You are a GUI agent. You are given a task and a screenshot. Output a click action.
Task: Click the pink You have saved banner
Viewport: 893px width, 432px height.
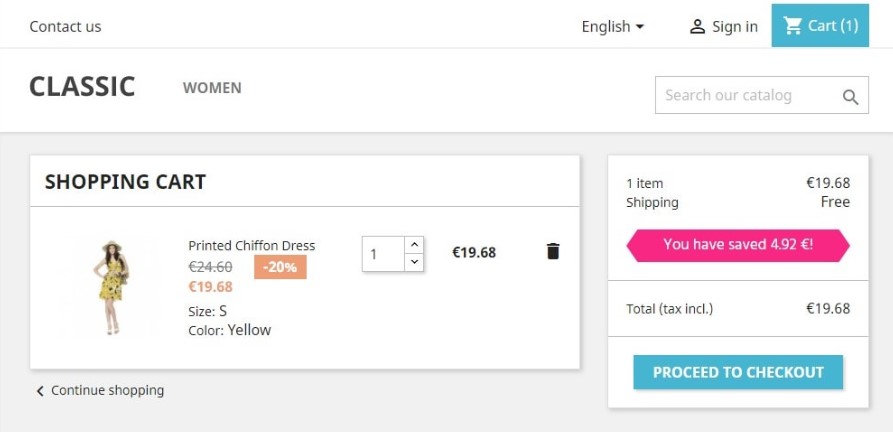[737, 245]
